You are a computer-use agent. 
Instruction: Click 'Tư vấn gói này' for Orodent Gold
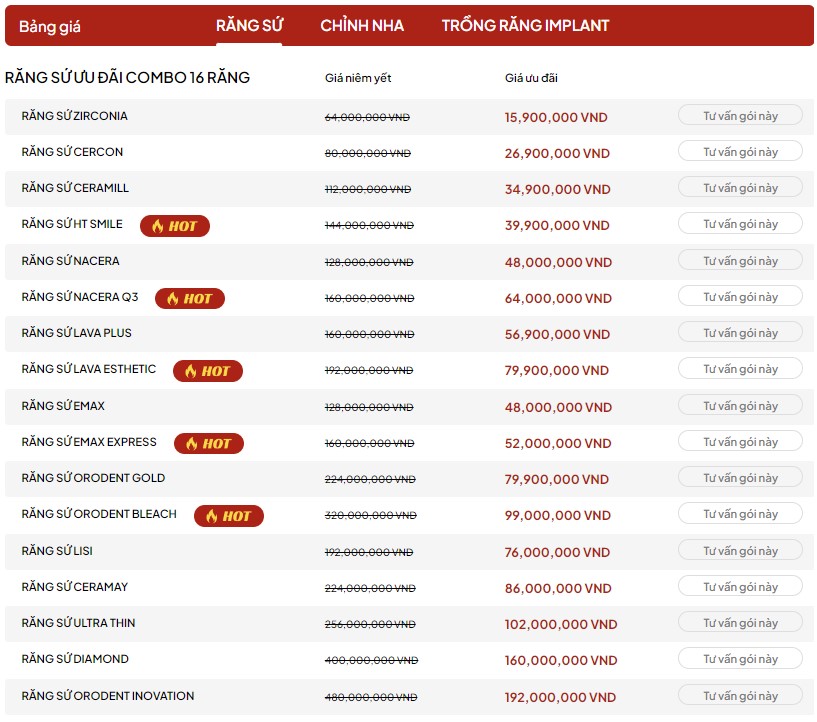(x=740, y=478)
